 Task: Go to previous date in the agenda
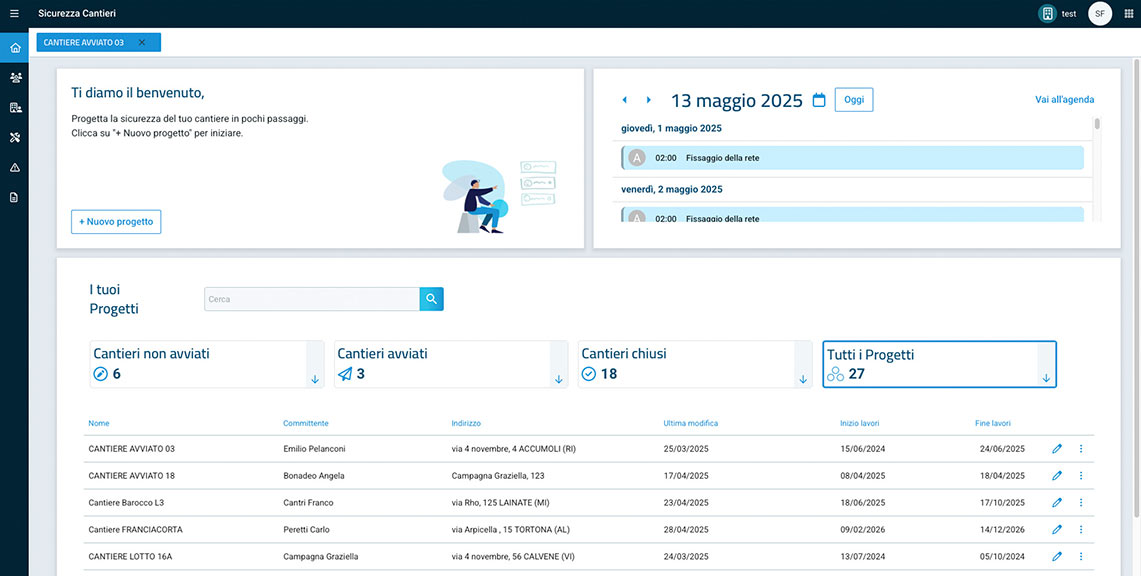pos(624,100)
